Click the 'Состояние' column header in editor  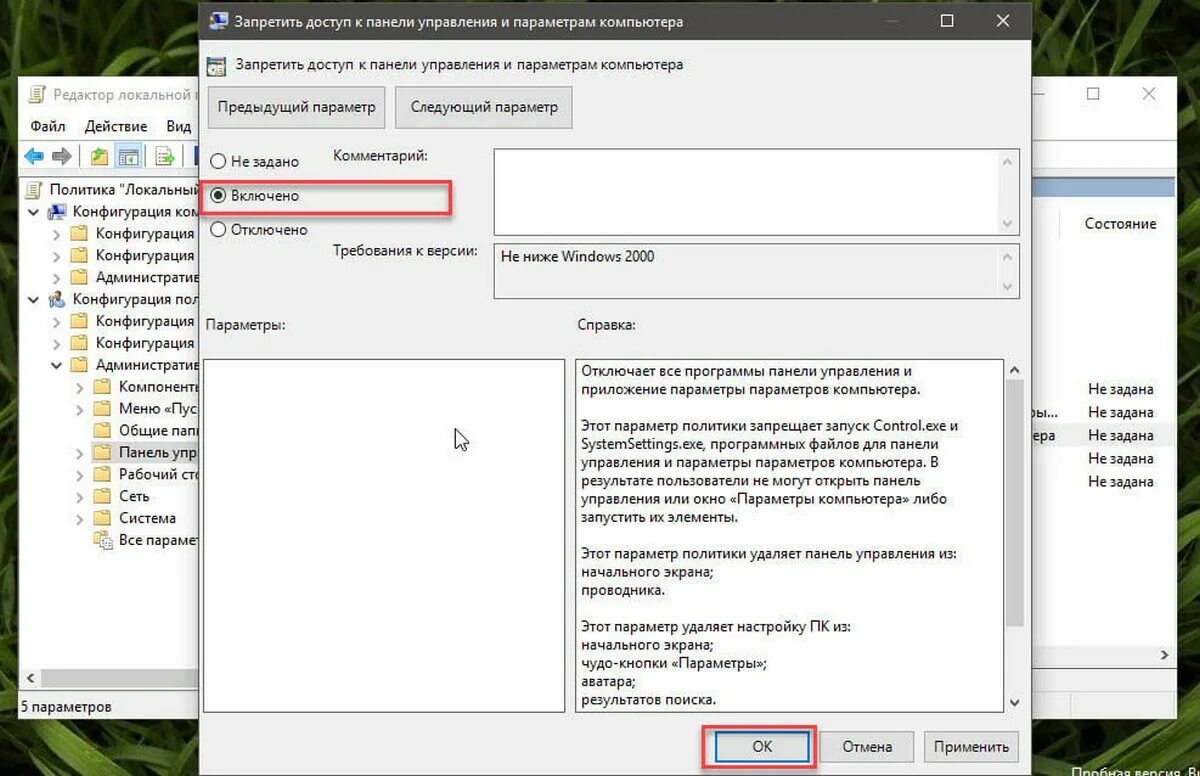(1120, 223)
